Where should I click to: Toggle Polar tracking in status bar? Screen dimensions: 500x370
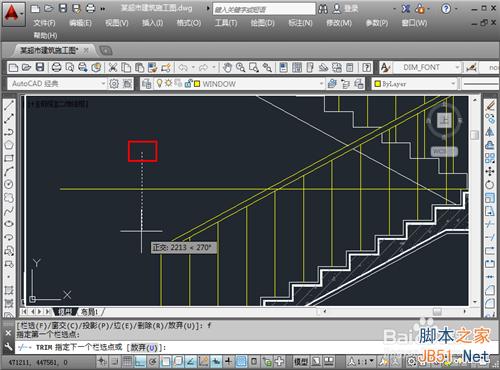coord(153,361)
